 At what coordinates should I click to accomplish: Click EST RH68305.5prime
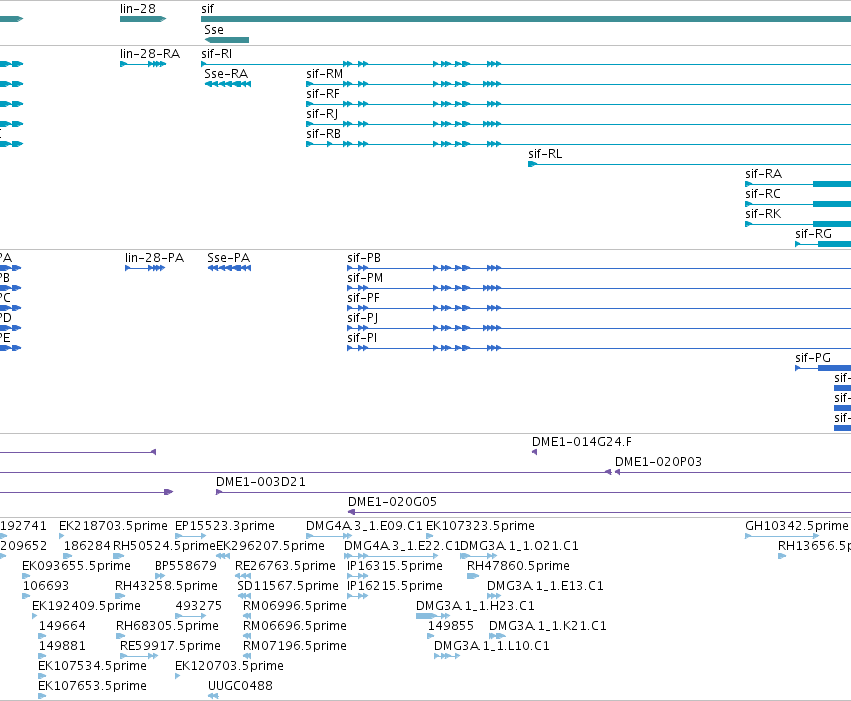pos(167,627)
